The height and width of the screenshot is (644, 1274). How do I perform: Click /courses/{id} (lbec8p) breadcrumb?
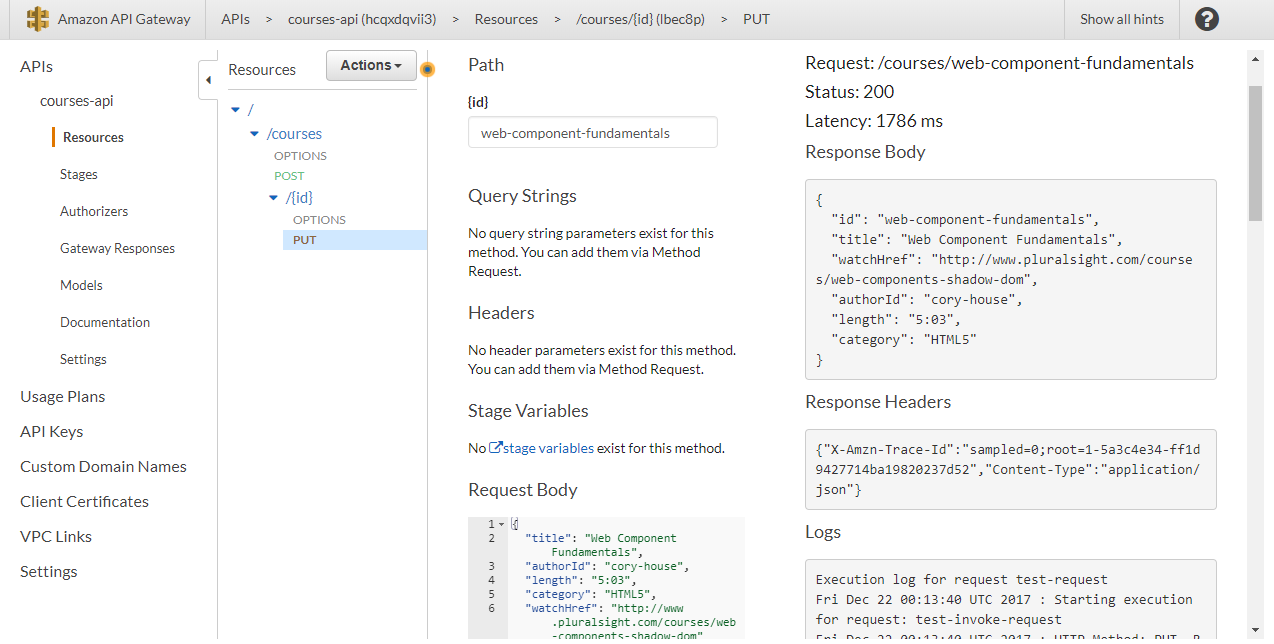(x=640, y=19)
